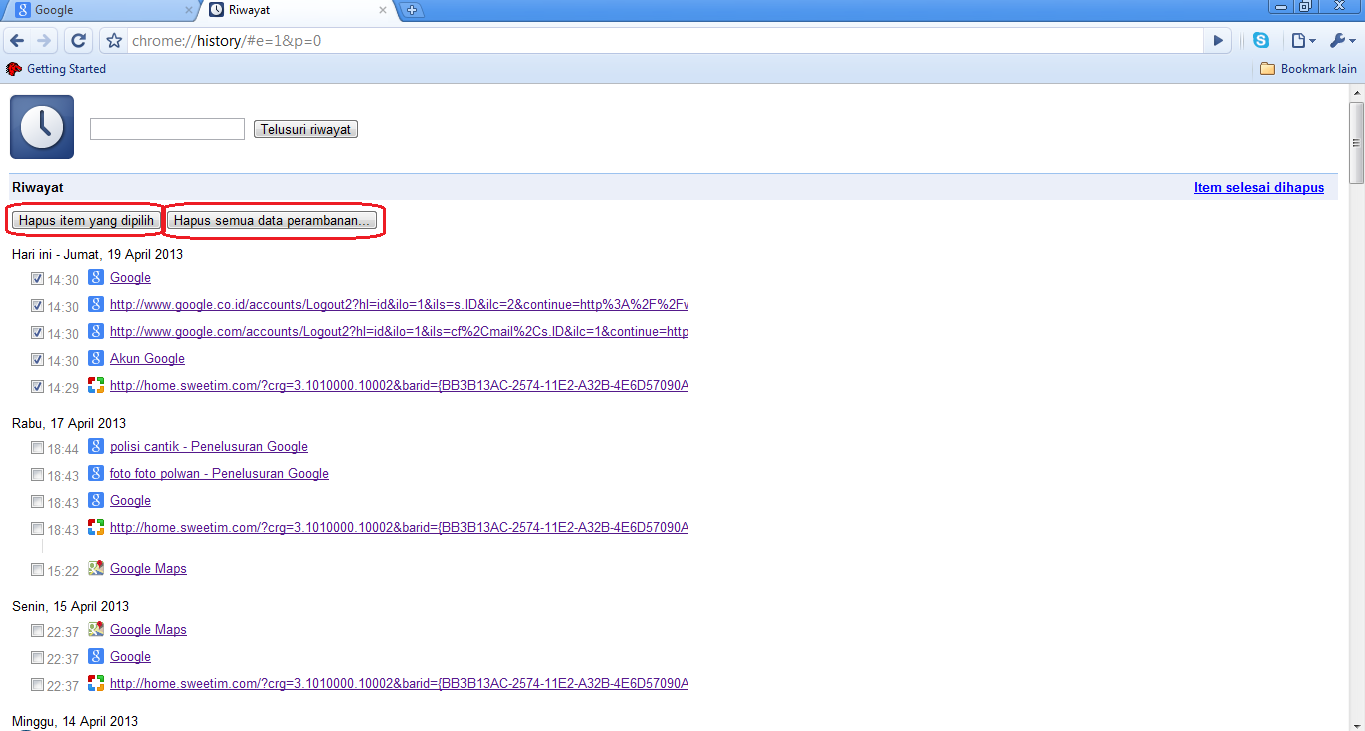Open the Google Maps link at 15:22
The width and height of the screenshot is (1365, 731).
point(148,568)
